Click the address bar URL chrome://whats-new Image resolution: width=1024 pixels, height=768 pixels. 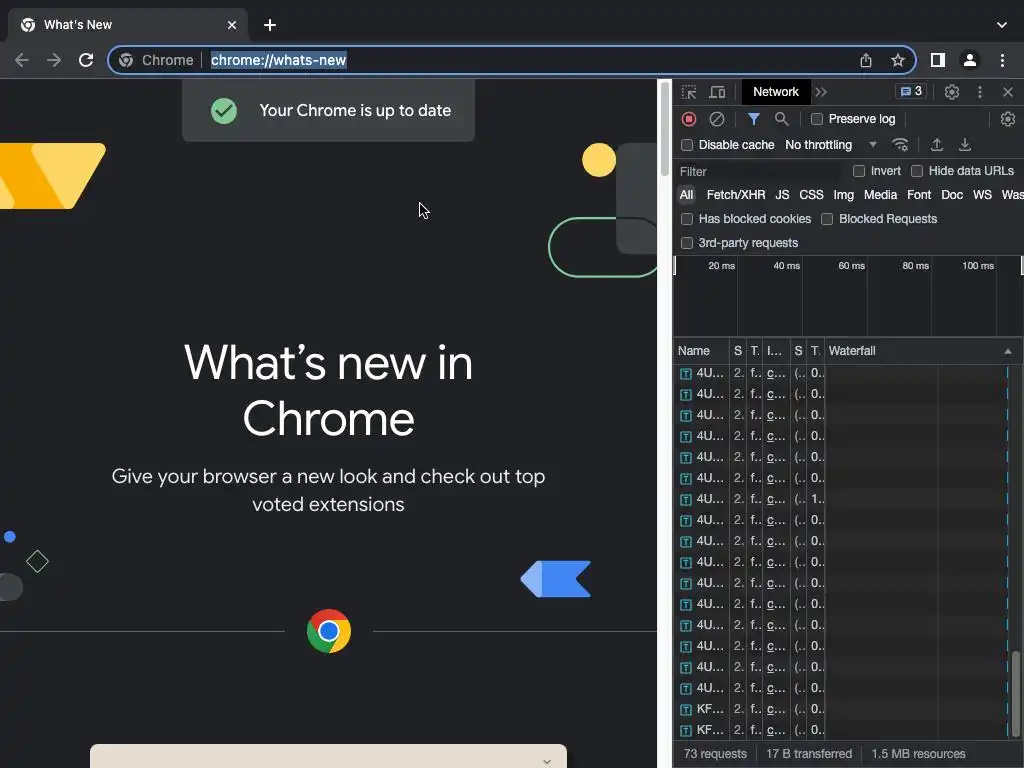point(278,60)
